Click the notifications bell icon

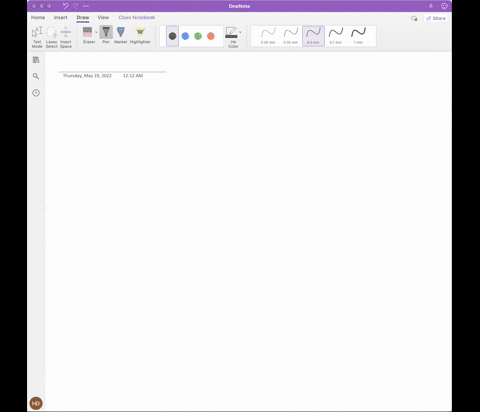tap(431, 6)
